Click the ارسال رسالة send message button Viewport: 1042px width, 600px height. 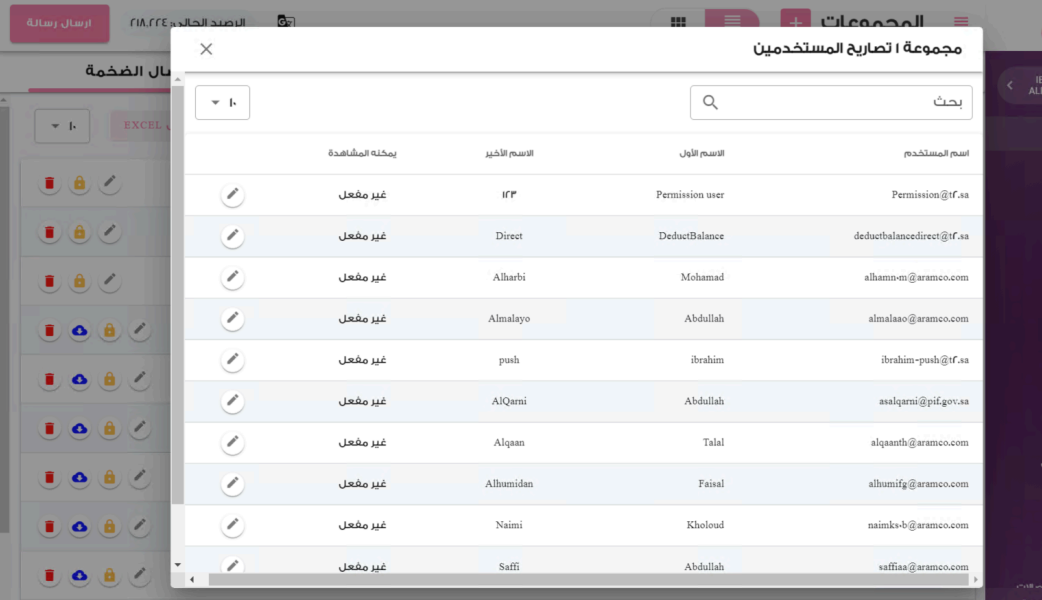point(60,23)
